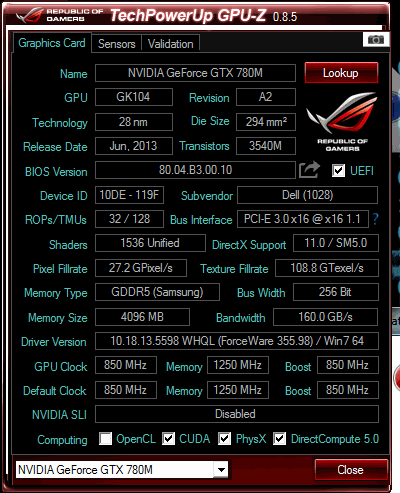This screenshot has width=400, height=493.
Task: Click the ROG logo in title bar
Action: [29, 15]
